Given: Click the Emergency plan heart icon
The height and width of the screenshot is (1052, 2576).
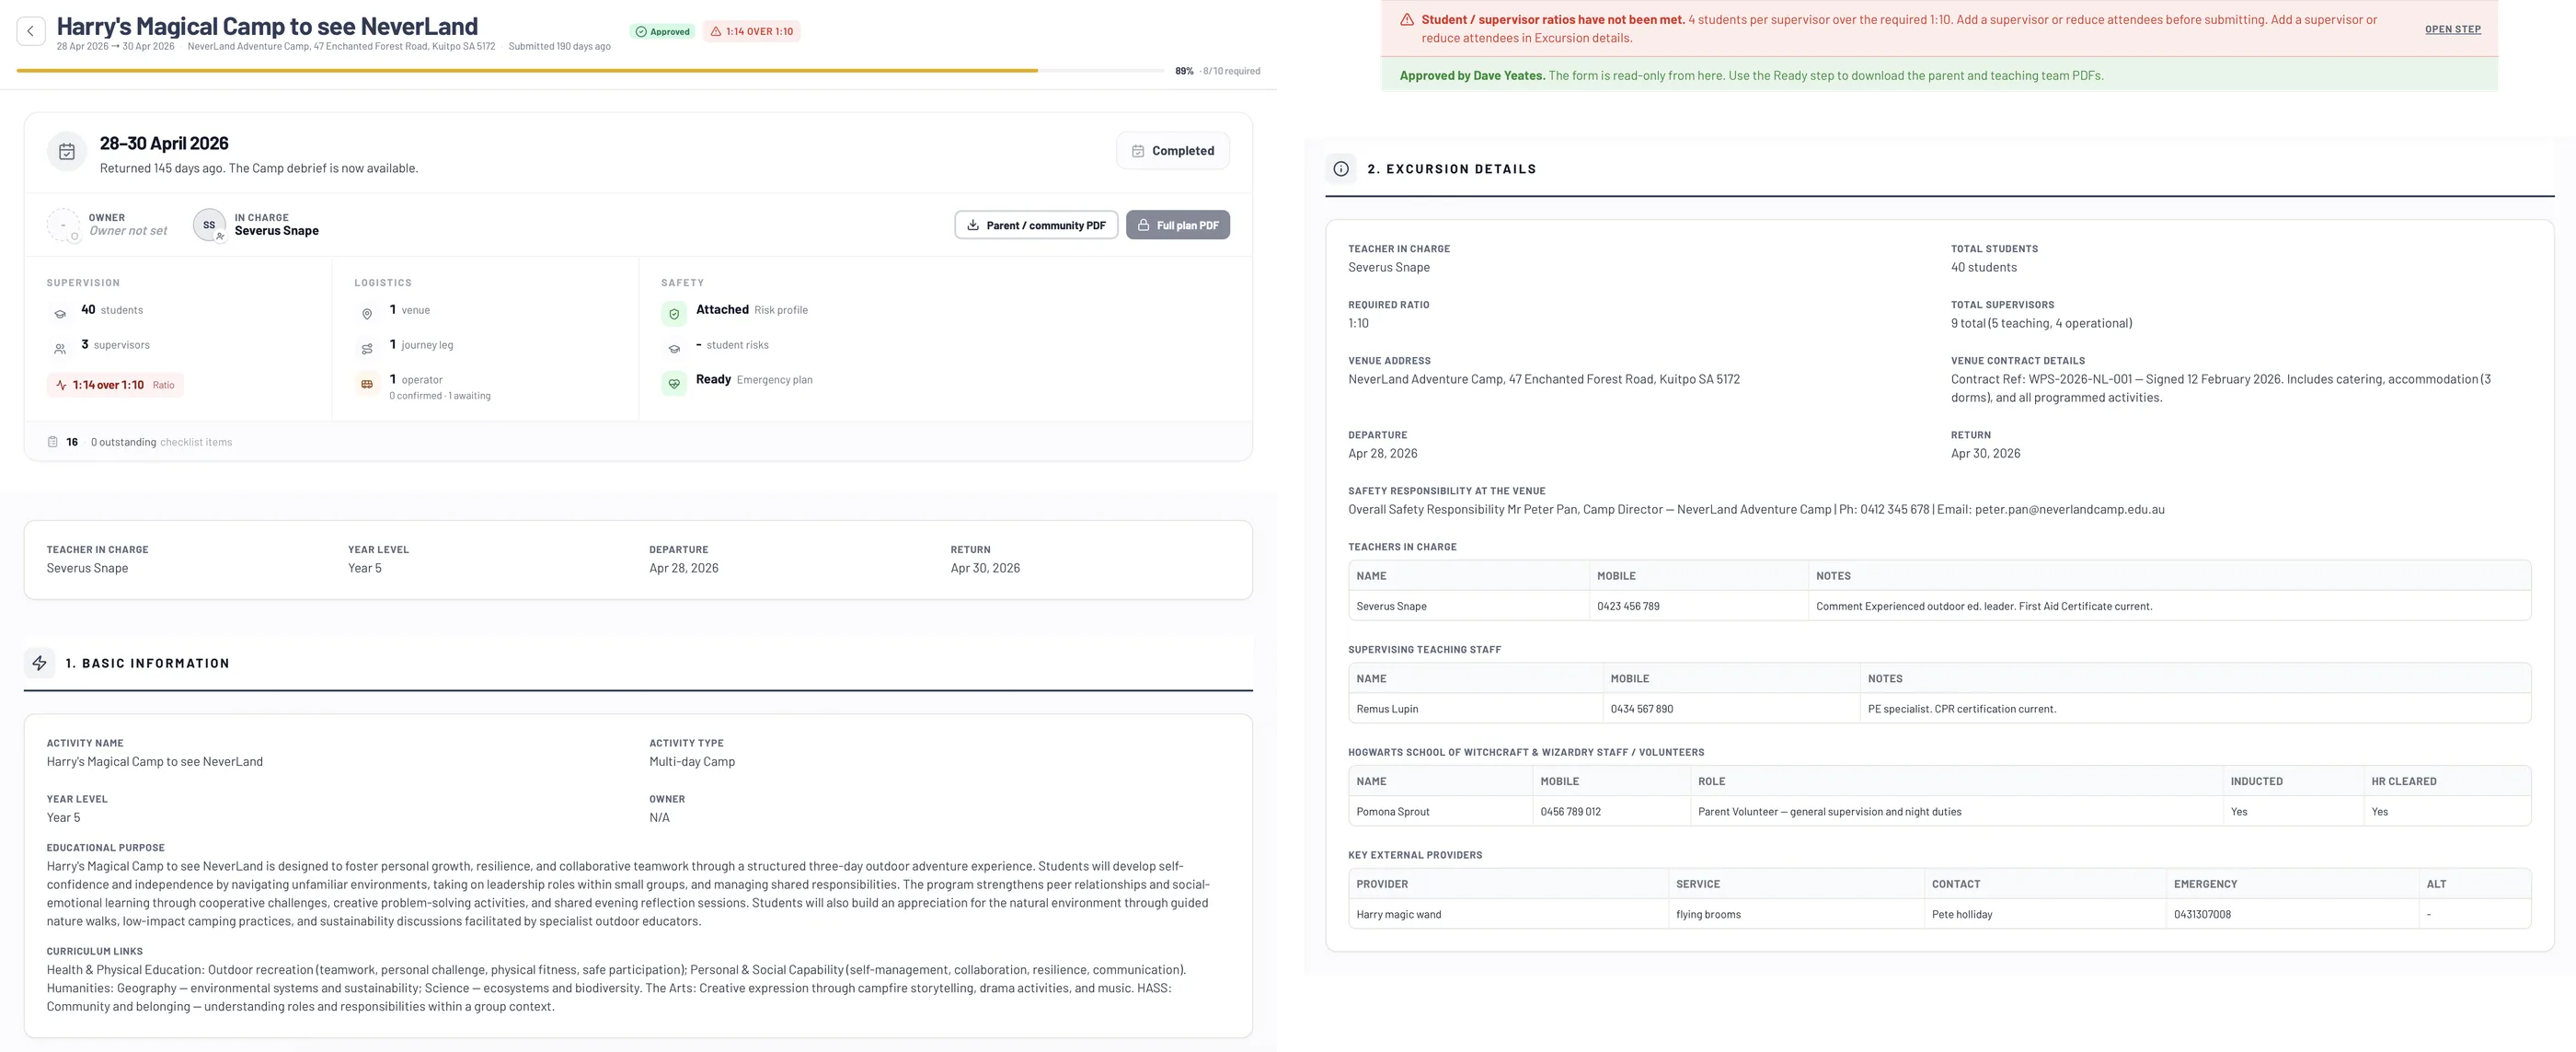Looking at the screenshot, I should 674,384.
